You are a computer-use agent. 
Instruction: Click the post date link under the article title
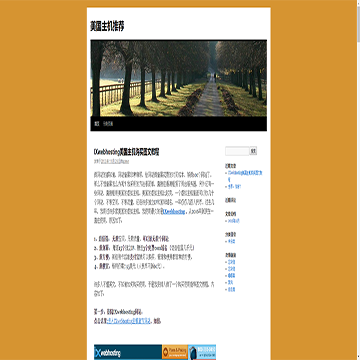pos(110,161)
